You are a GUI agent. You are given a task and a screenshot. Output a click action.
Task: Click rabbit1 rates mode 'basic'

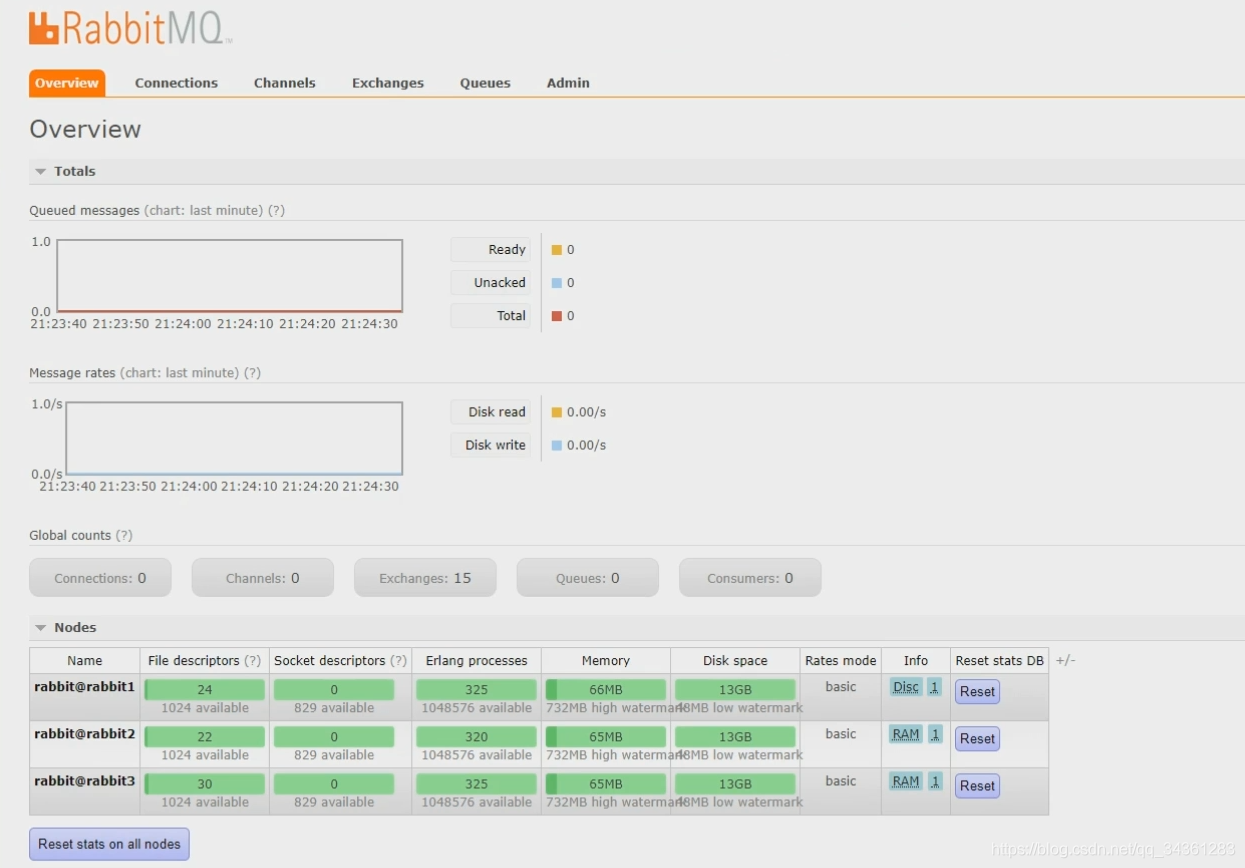pyautogui.click(x=840, y=687)
